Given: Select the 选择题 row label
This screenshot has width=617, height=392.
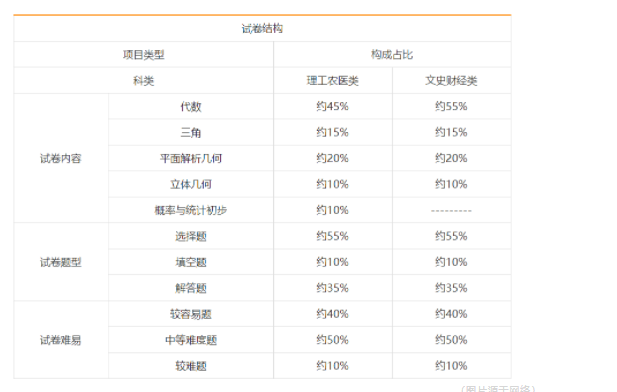Looking at the screenshot, I should point(191,236).
